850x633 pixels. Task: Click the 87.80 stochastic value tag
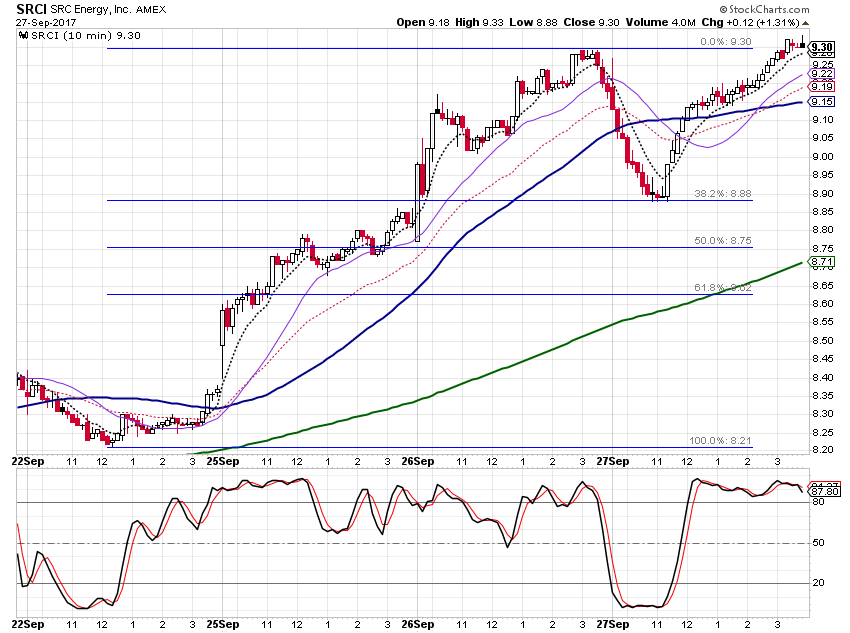click(x=825, y=492)
